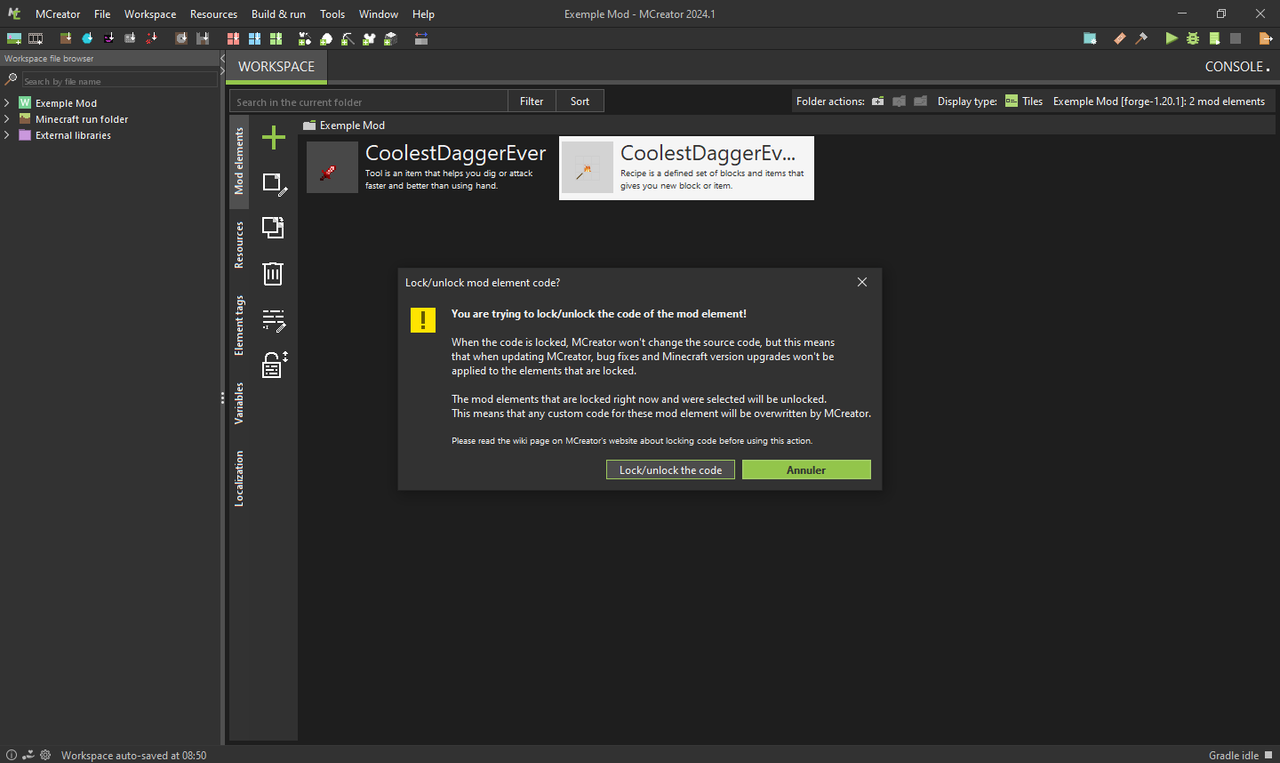Click the info icon in status bar

click(x=11, y=755)
